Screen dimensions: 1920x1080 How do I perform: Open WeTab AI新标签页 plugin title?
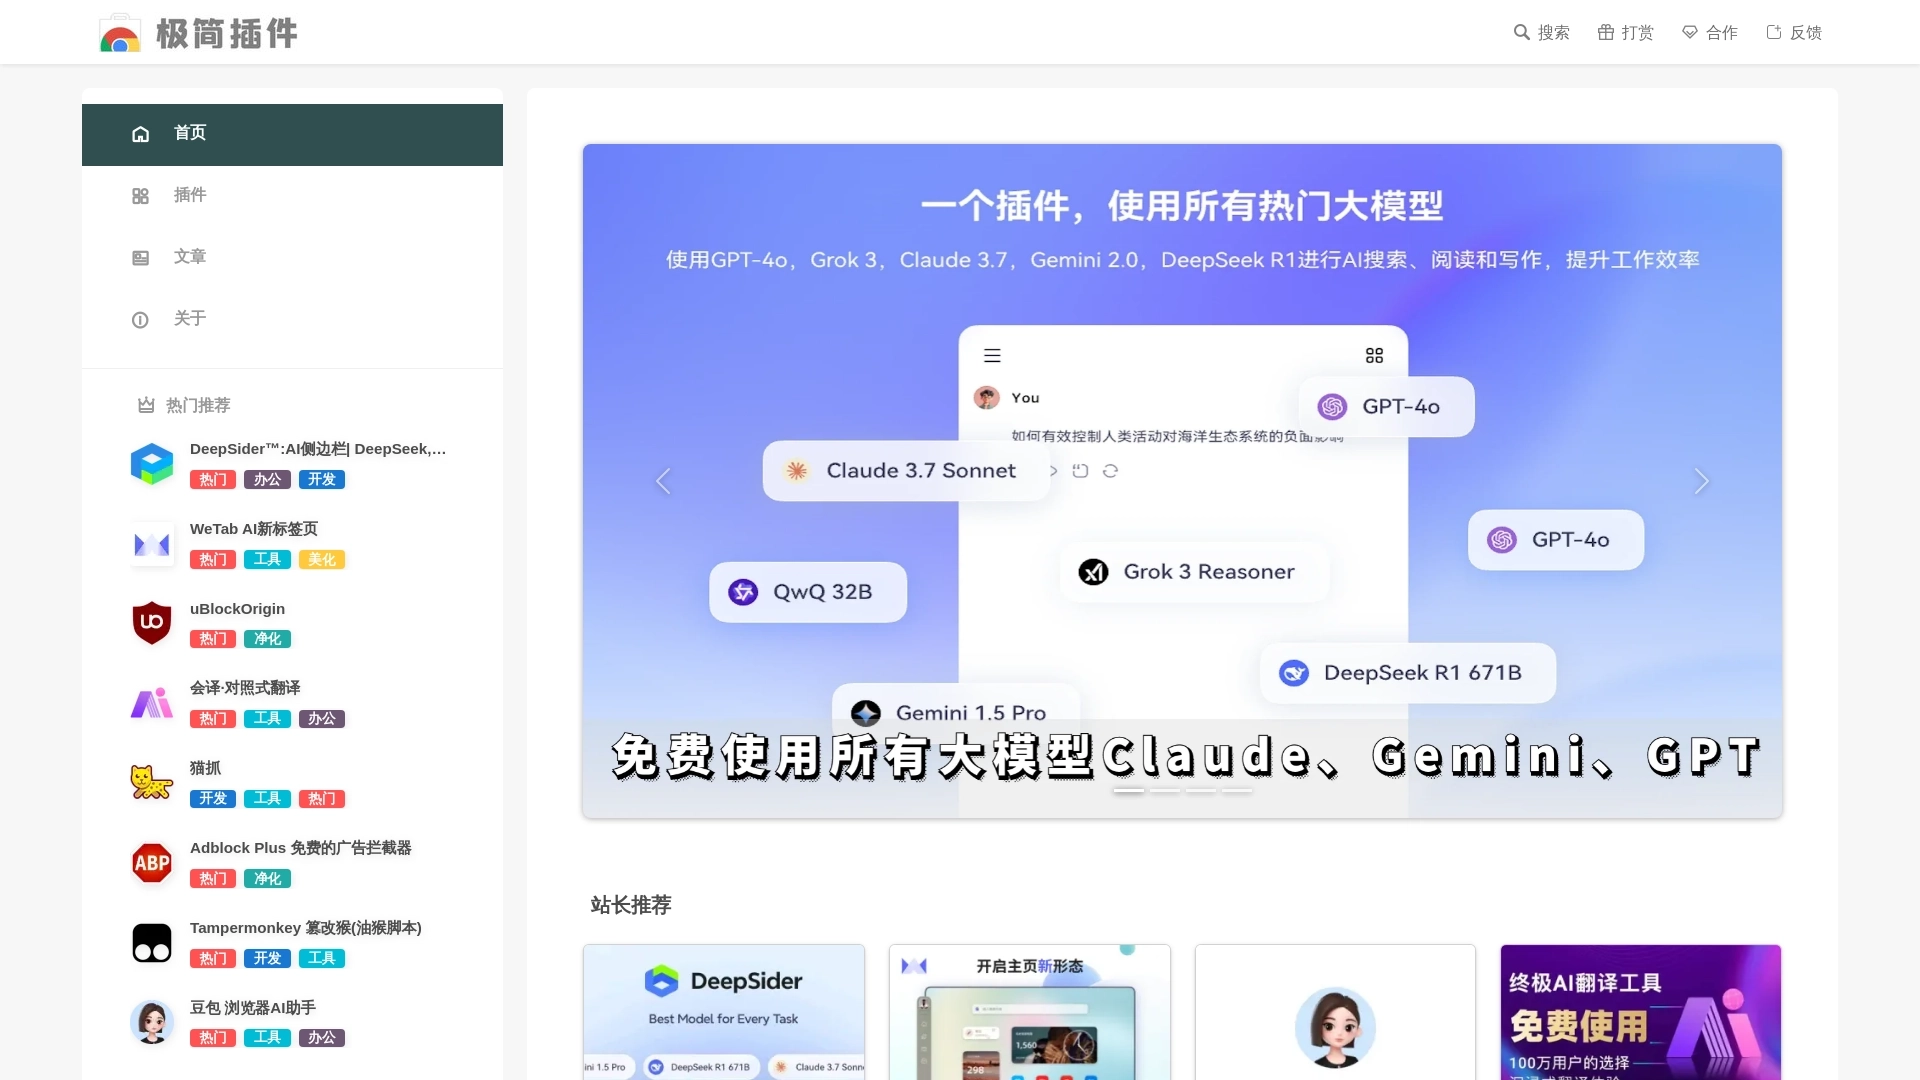pyautogui.click(x=254, y=529)
